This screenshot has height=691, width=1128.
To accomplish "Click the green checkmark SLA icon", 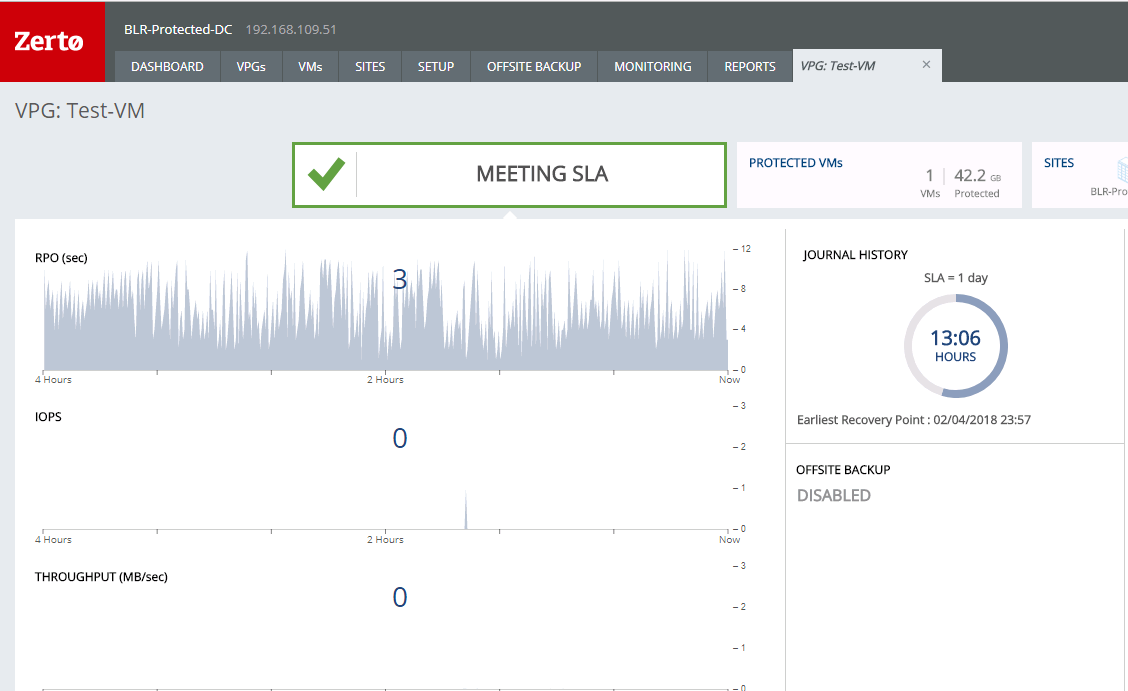I will (x=326, y=175).
